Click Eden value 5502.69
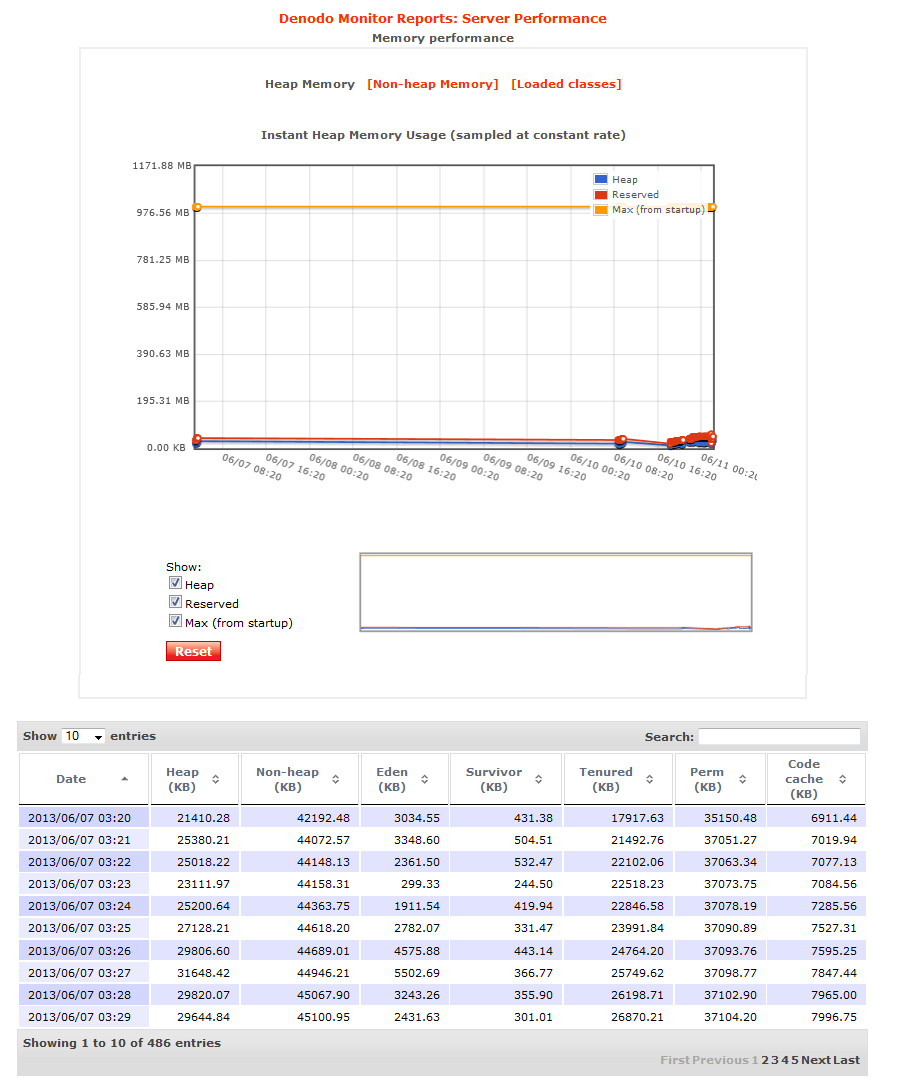Image resolution: width=917 pixels, height=1089 pixels. [x=417, y=973]
